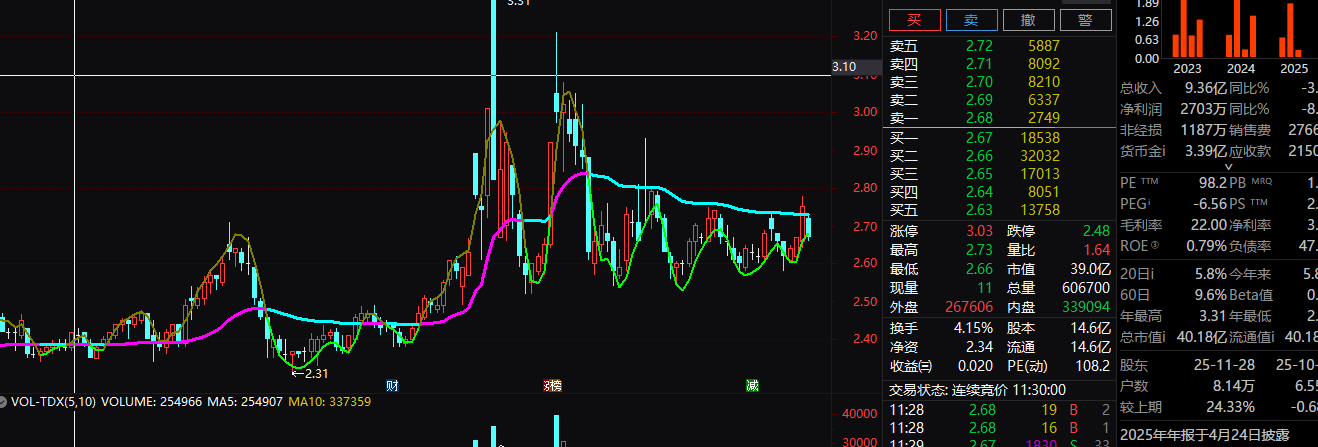This screenshot has height=447, width=1318.
Task: Select the 买二 row at 2.66
Action: pyautogui.click(x=998, y=156)
